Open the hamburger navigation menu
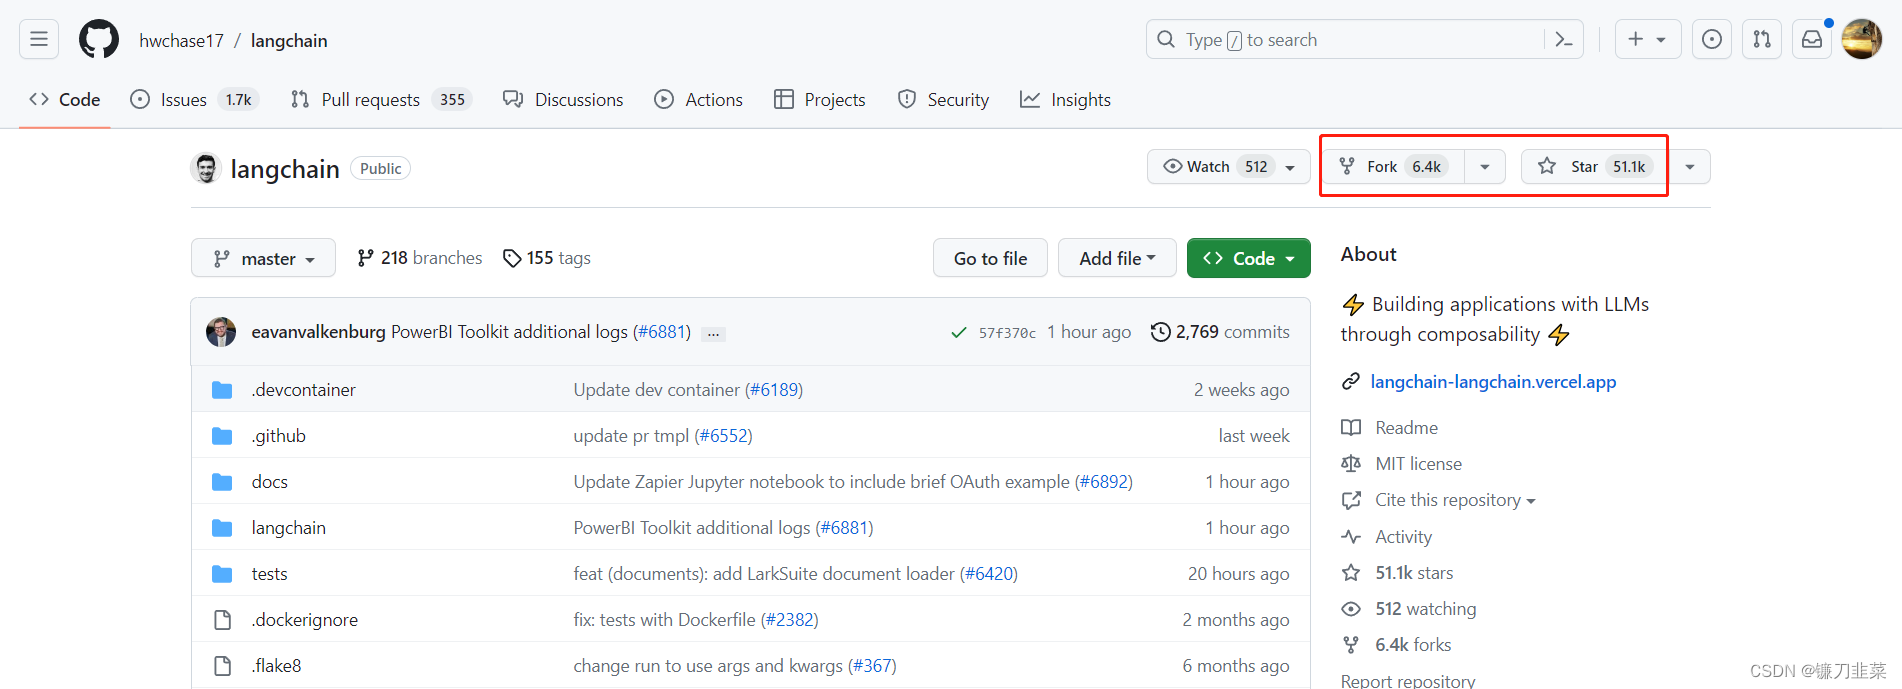The width and height of the screenshot is (1902, 689). pos(39,40)
